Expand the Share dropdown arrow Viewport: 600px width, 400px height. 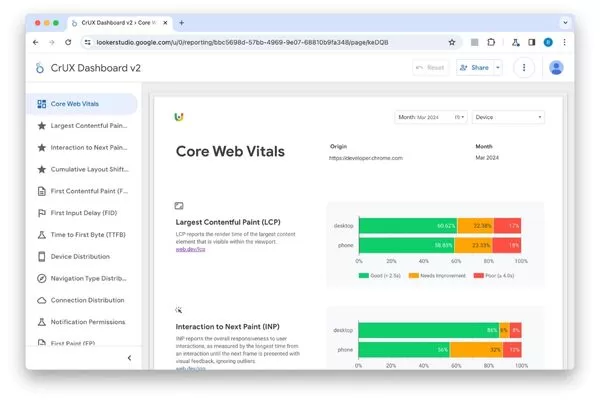point(498,68)
